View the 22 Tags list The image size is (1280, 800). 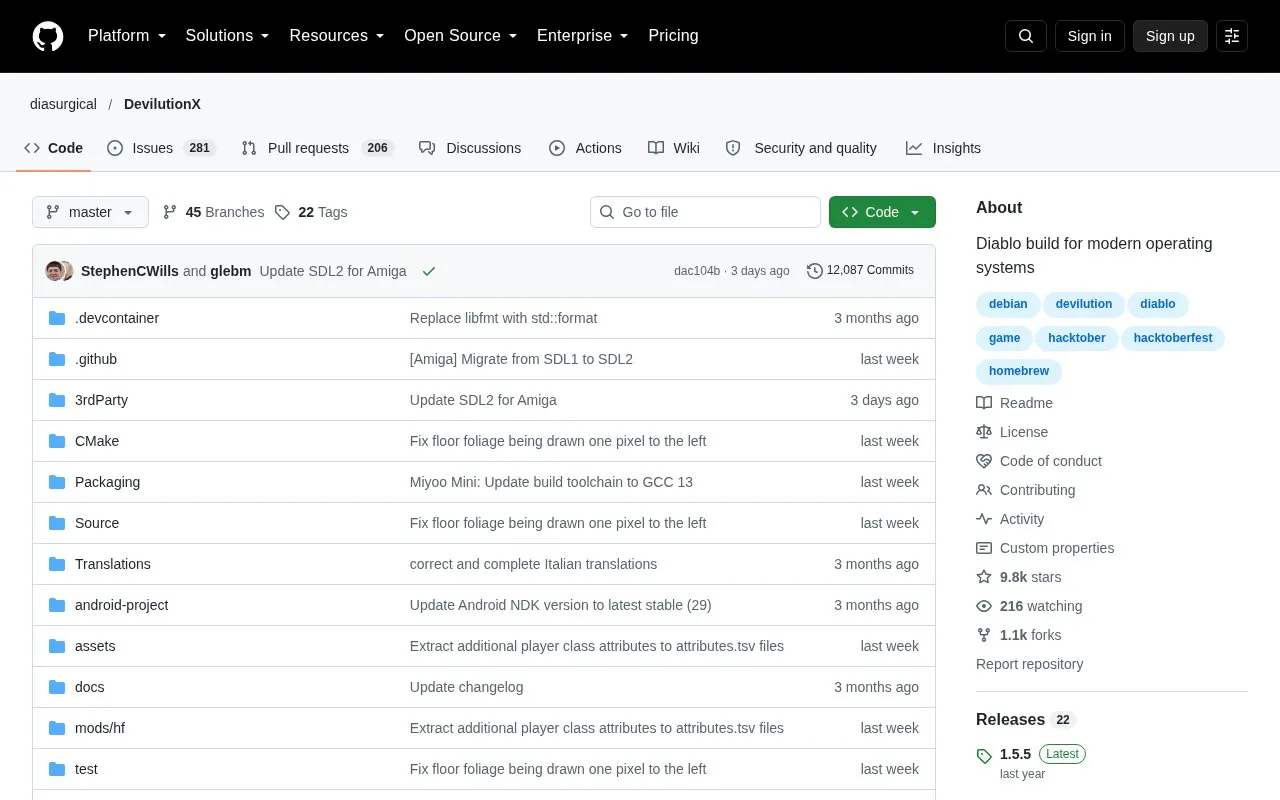click(x=311, y=212)
